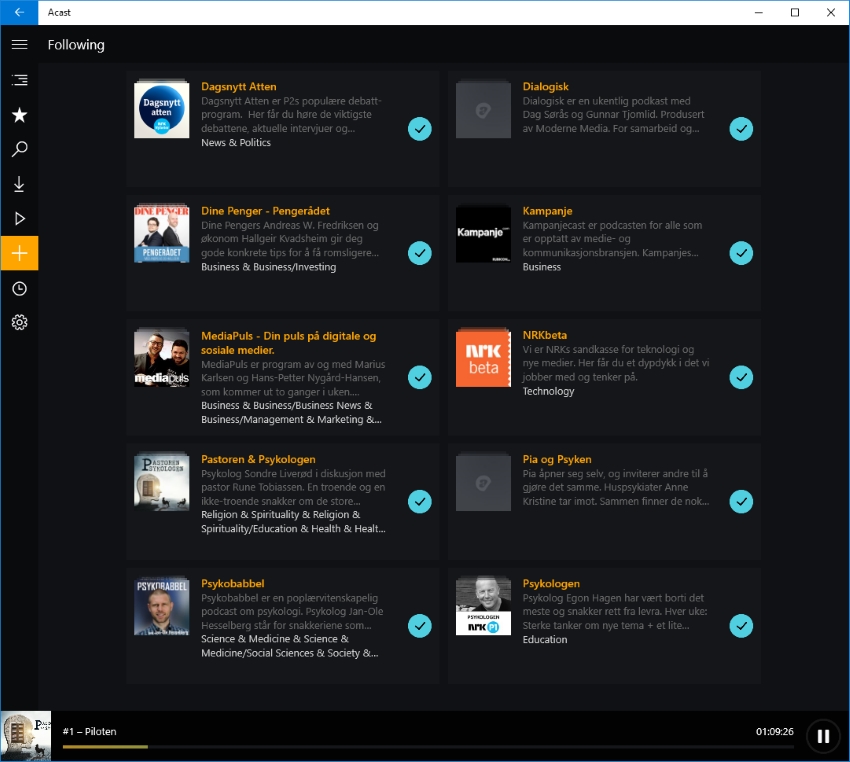Screen dimensions: 850x762
Task: Open the Pia og Psyken title
Action: click(x=557, y=459)
